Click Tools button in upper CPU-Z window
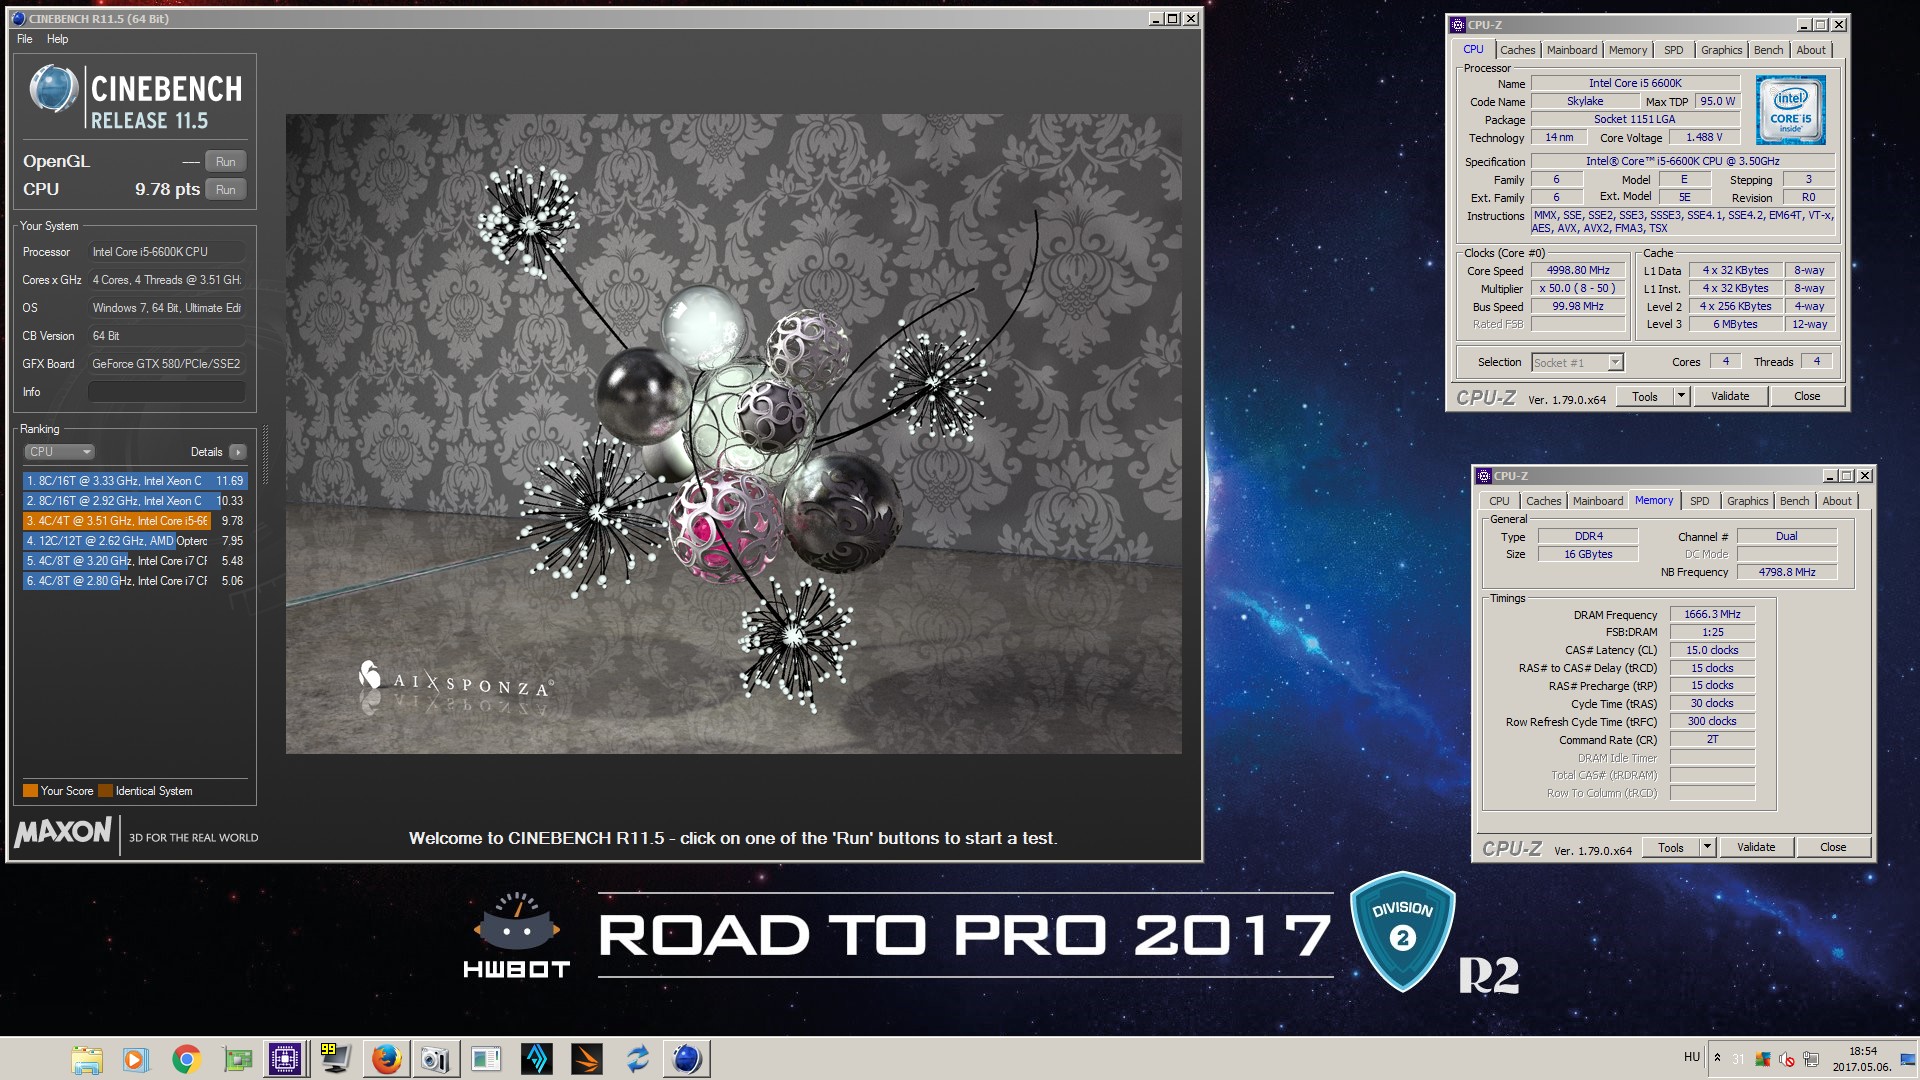 (x=1645, y=397)
